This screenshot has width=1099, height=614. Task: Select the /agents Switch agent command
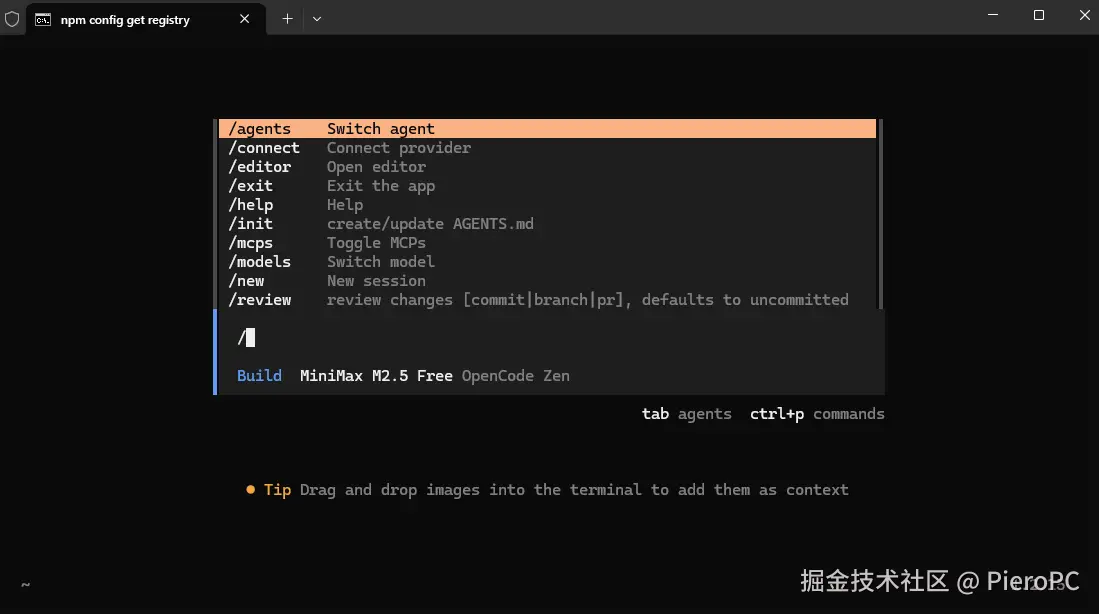click(547, 128)
